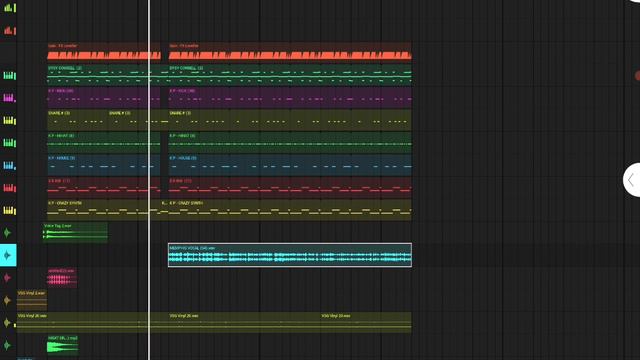The width and height of the screenshot is (640, 360).
Task: Select the magenta K.P KICK track icon
Action: (9, 98)
